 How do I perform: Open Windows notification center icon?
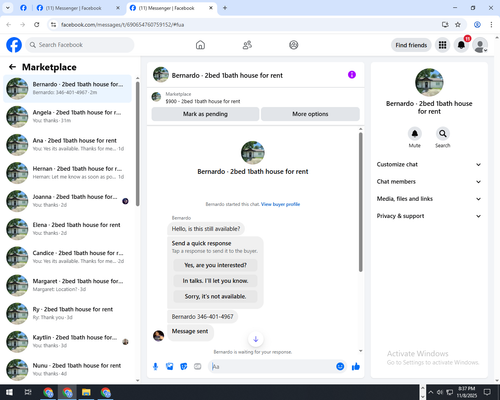487,392
